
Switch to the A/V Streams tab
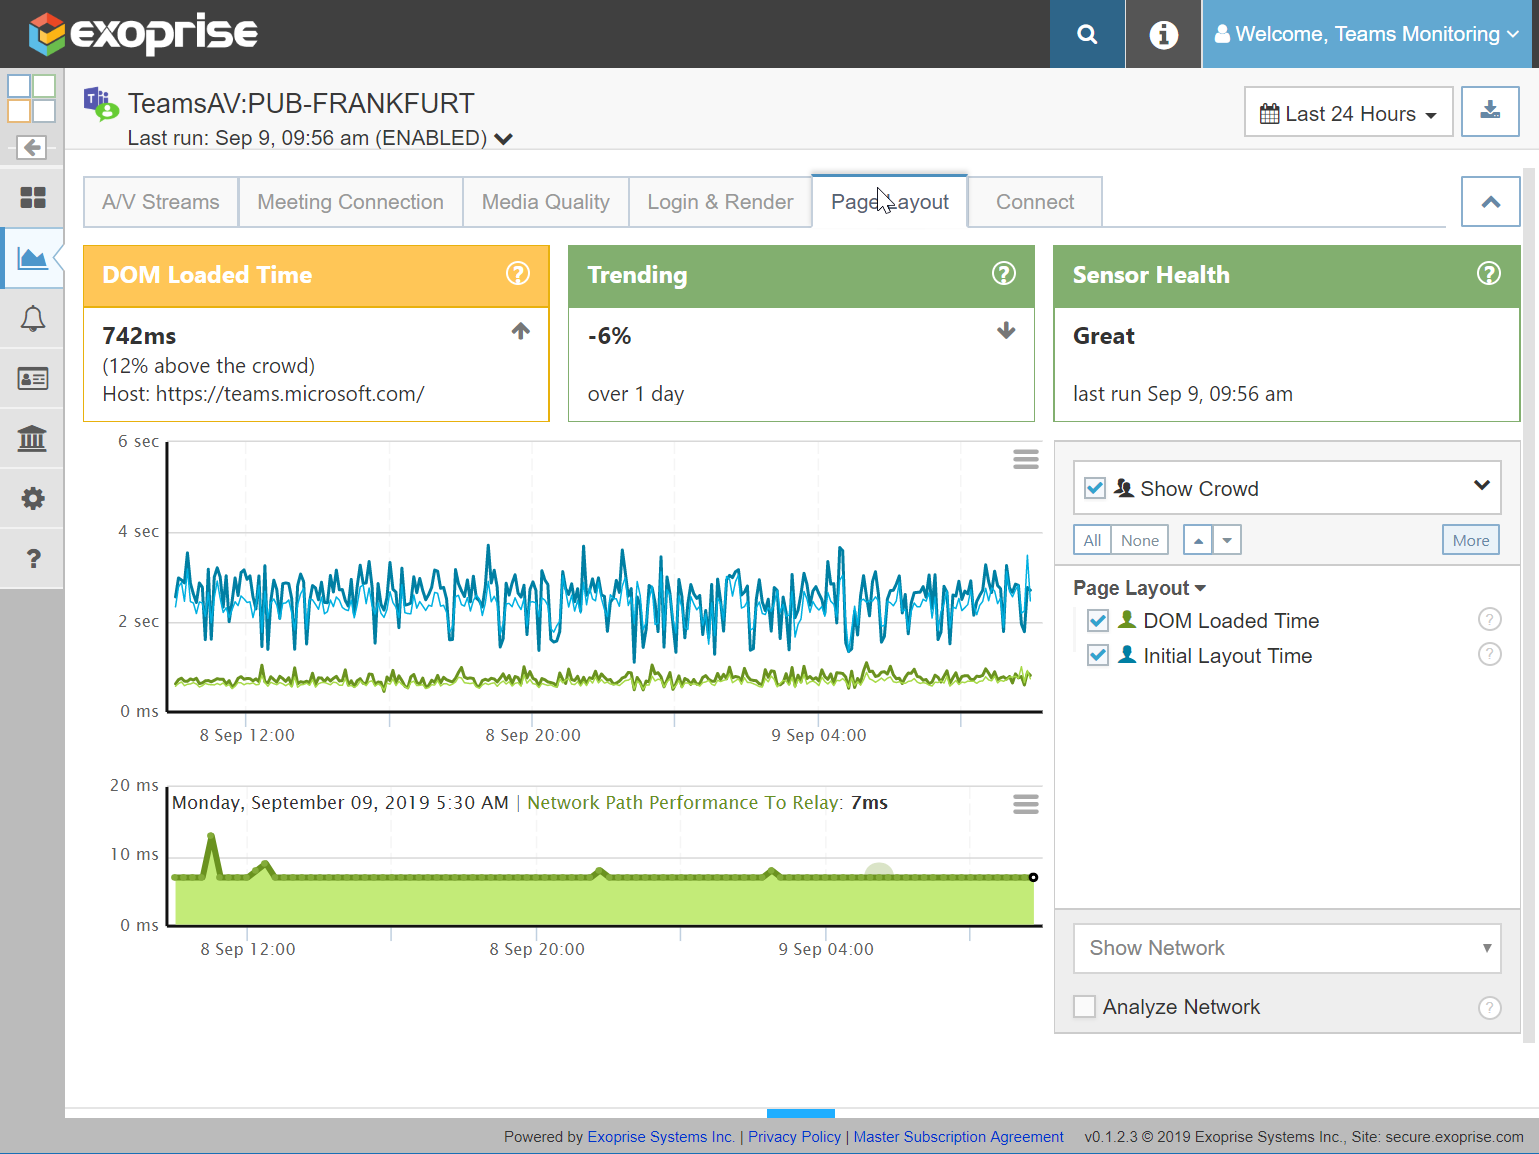161,202
